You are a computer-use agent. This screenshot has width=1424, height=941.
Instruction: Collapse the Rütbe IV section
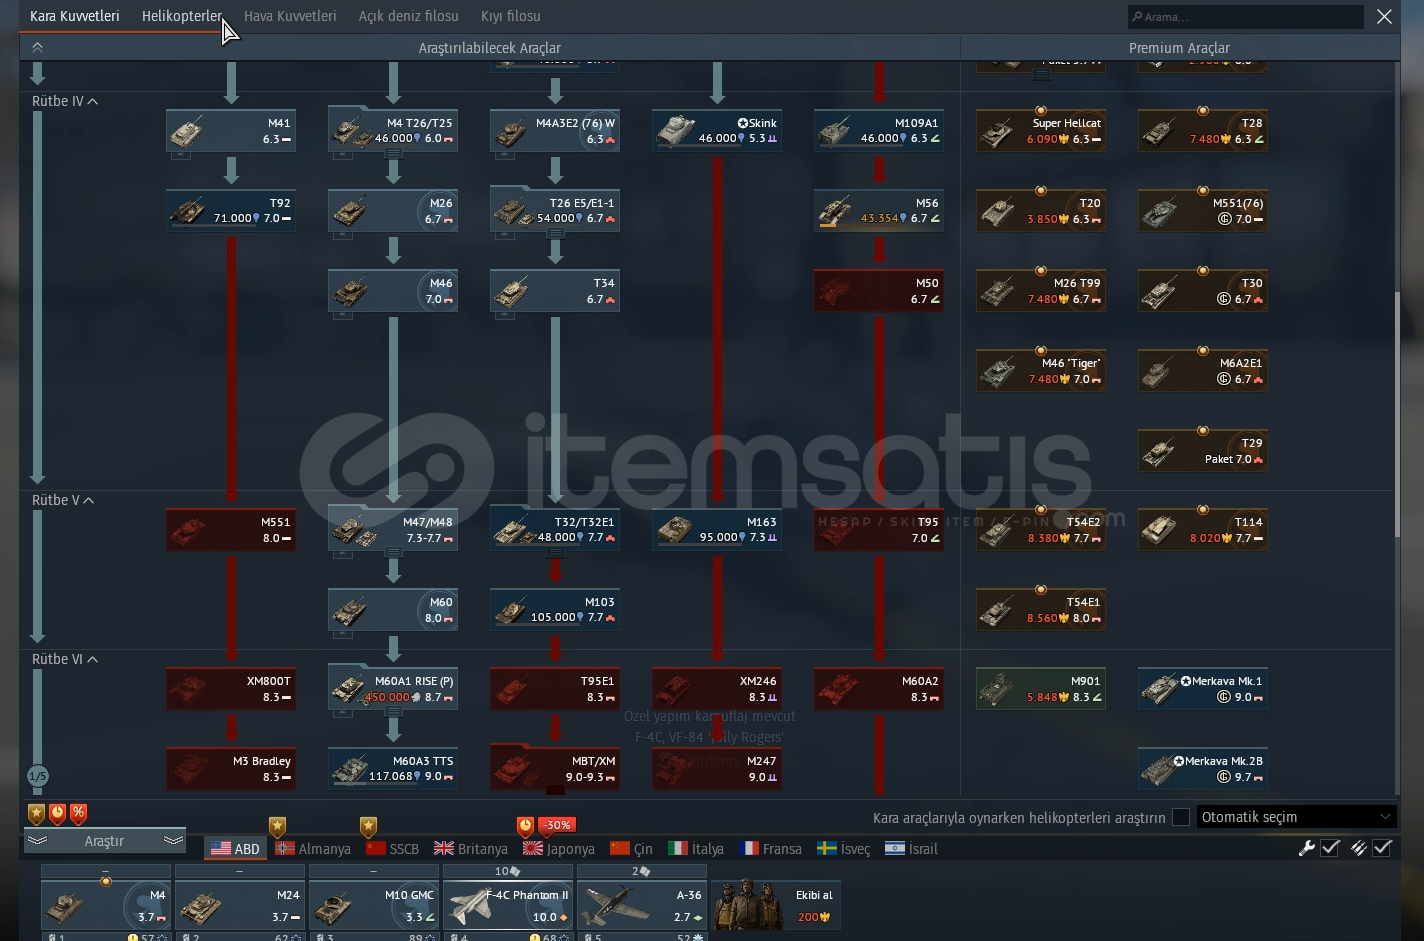[65, 101]
